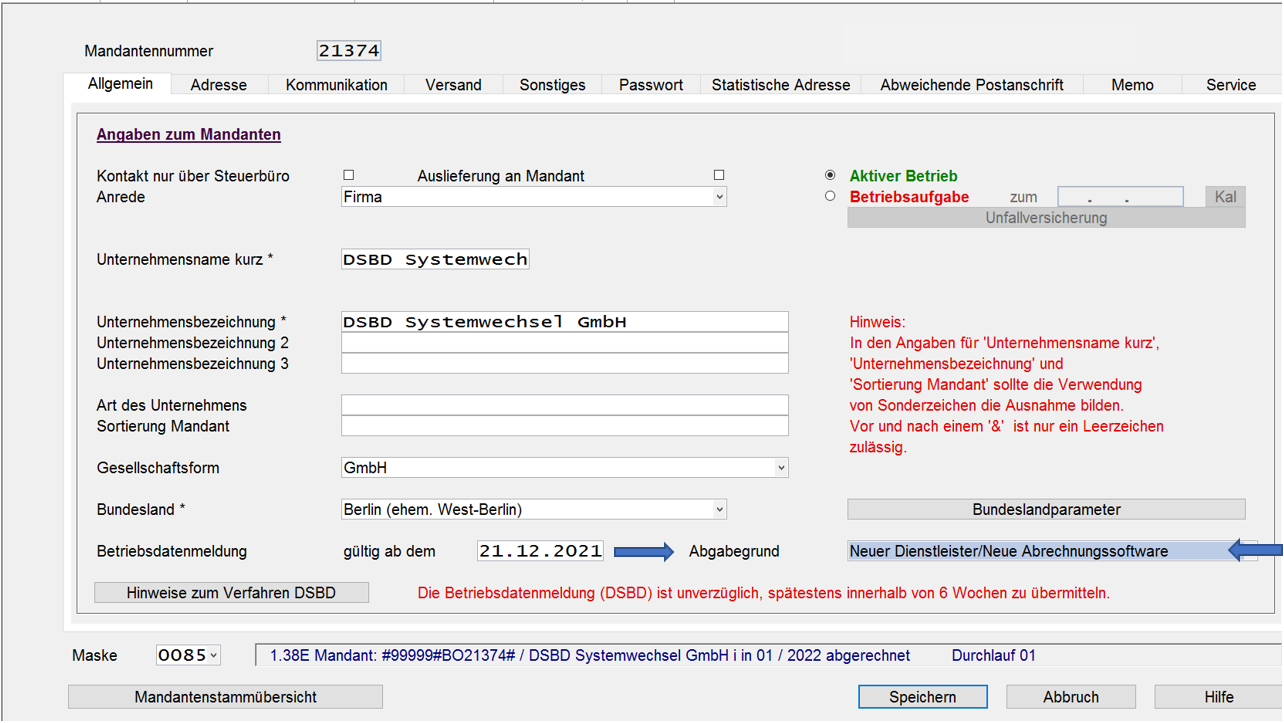Choose the 'Betriebsaufgabe' radio option
Screen dimensions: 1284x723
pyautogui.click(x=830, y=197)
